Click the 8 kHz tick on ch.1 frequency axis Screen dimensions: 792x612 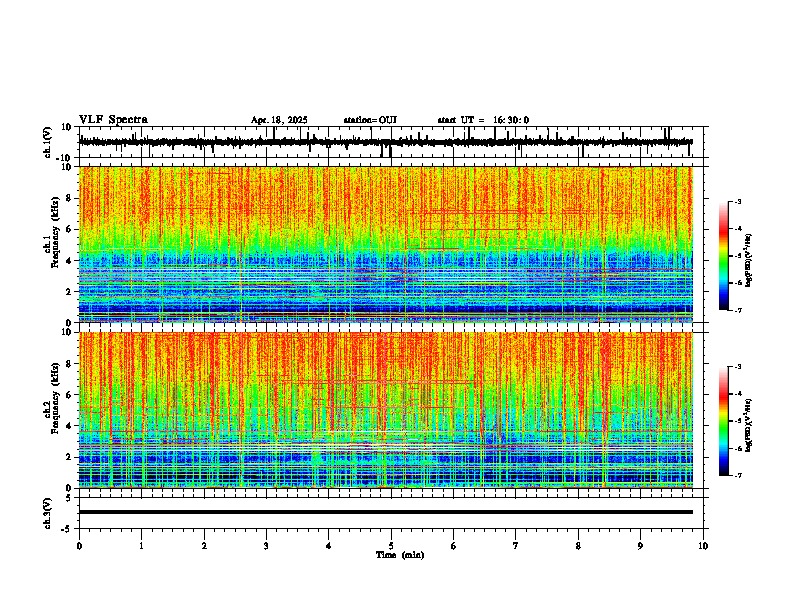[x=70, y=198]
